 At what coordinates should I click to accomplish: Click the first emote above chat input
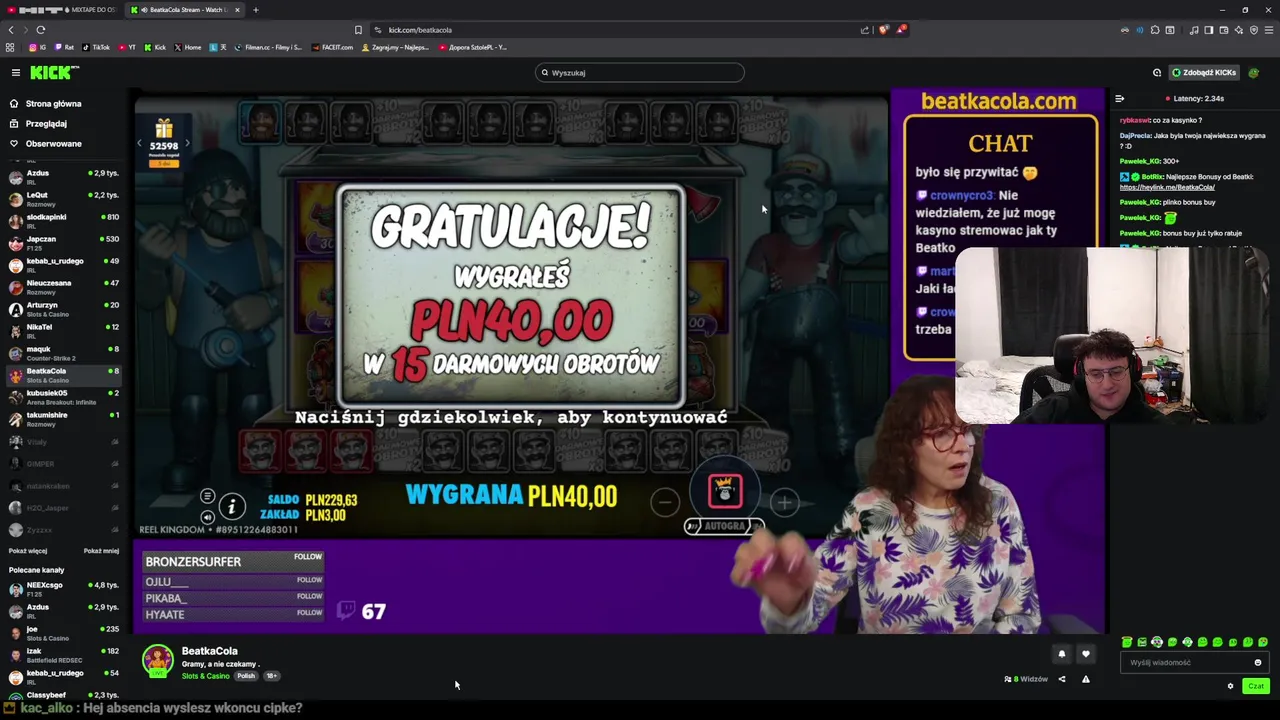pos(1127,642)
